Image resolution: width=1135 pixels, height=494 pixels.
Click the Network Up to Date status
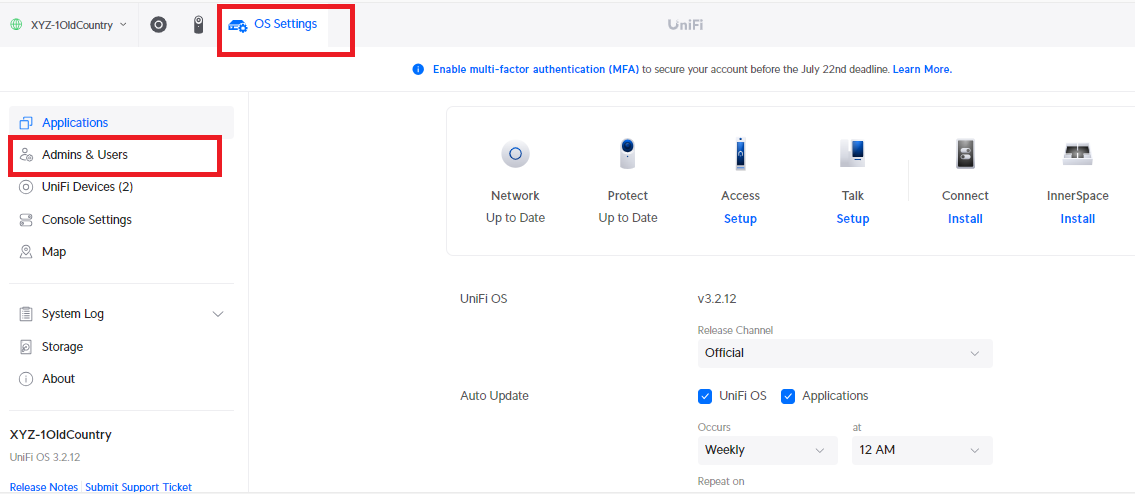515,218
